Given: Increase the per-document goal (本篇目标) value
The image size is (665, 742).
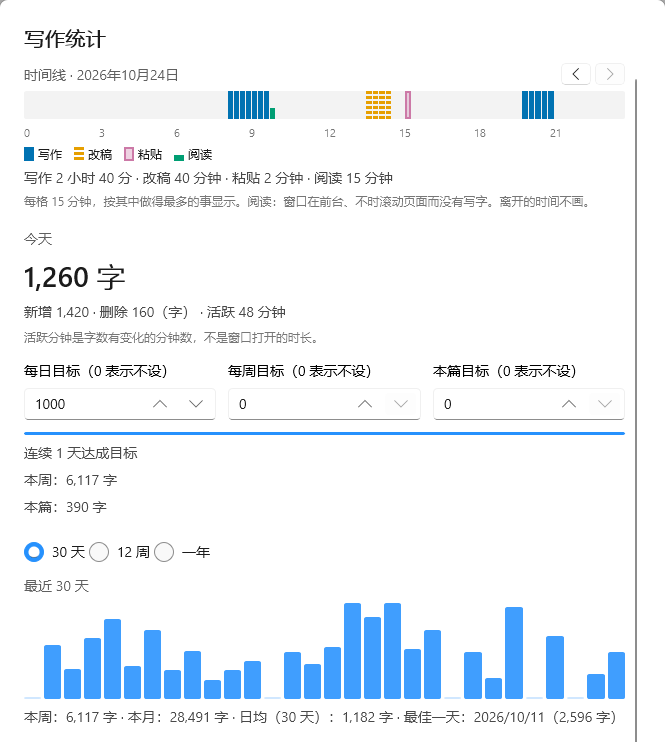Looking at the screenshot, I should (x=569, y=404).
